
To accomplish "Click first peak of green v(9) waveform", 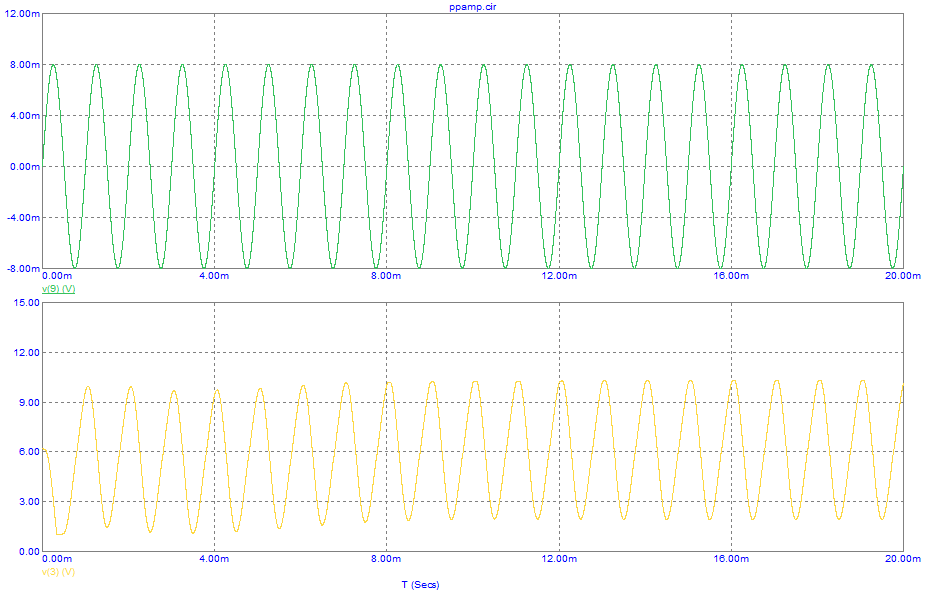I will click(53, 65).
